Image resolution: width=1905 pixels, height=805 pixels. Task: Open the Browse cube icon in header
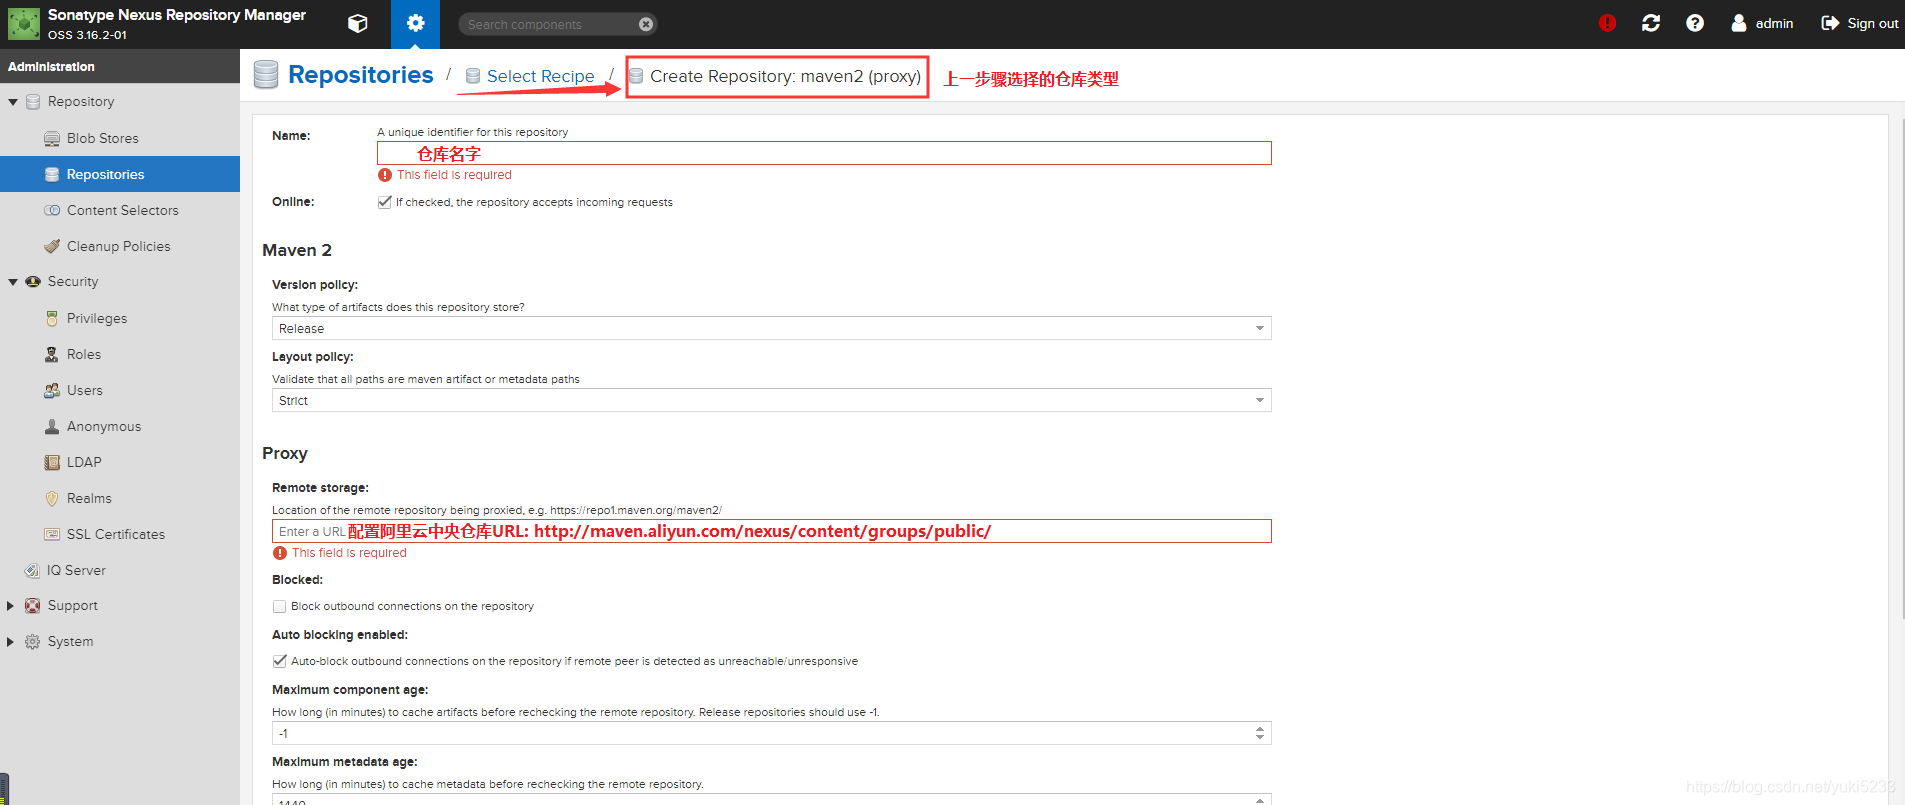(x=357, y=23)
